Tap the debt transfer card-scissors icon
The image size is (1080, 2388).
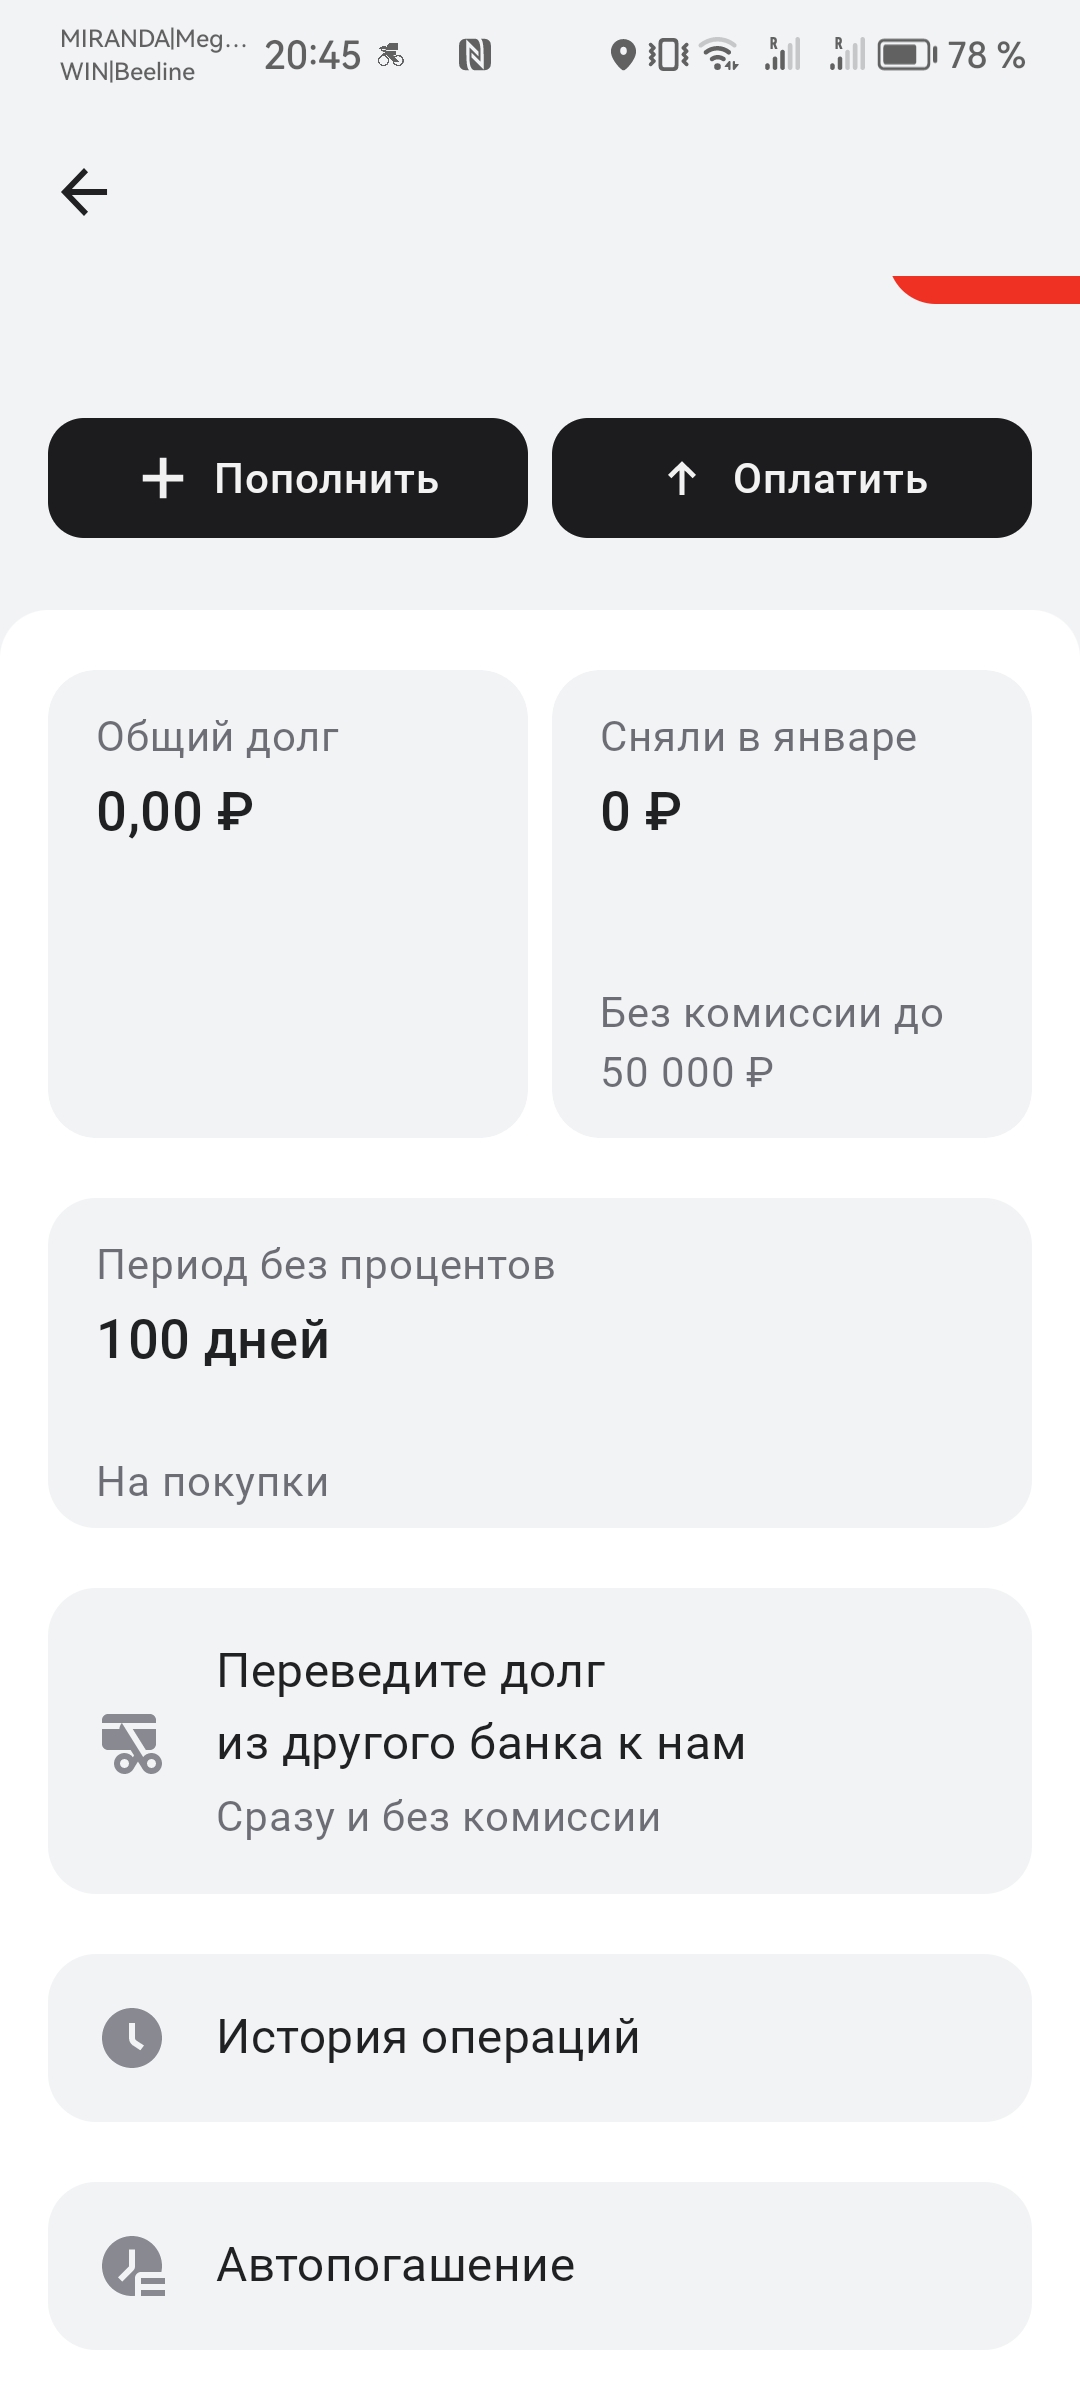(x=131, y=1743)
